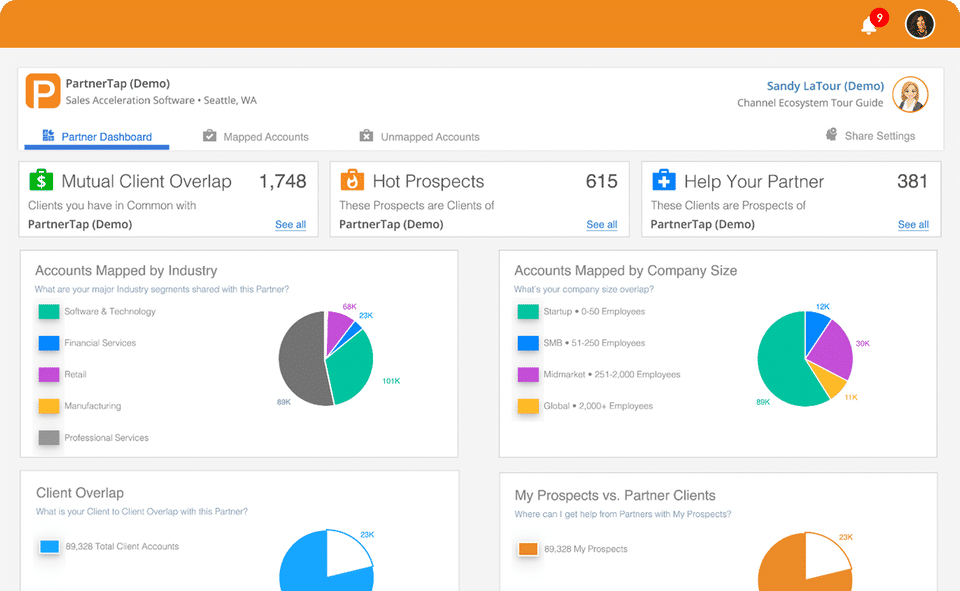Click the Channel Ecosystem Tour Guide subtitle

pyautogui.click(x=810, y=103)
